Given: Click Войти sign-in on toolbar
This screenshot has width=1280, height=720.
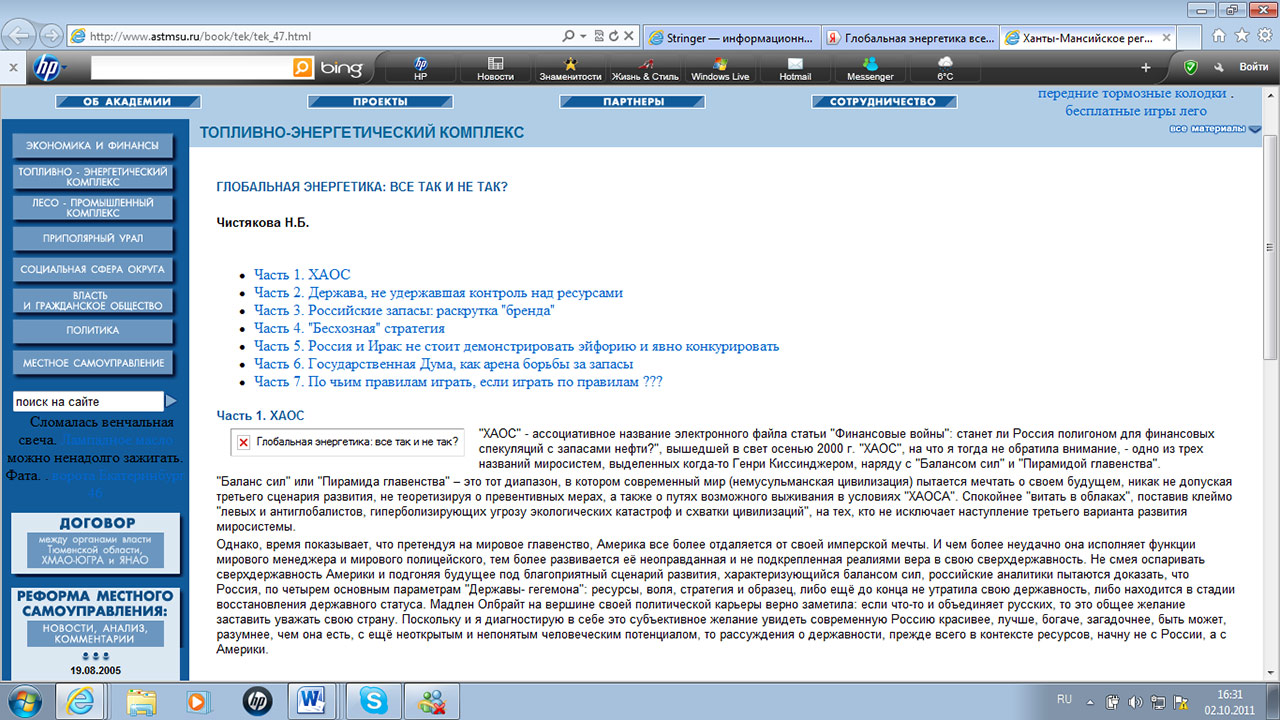Looking at the screenshot, I should point(1254,67).
